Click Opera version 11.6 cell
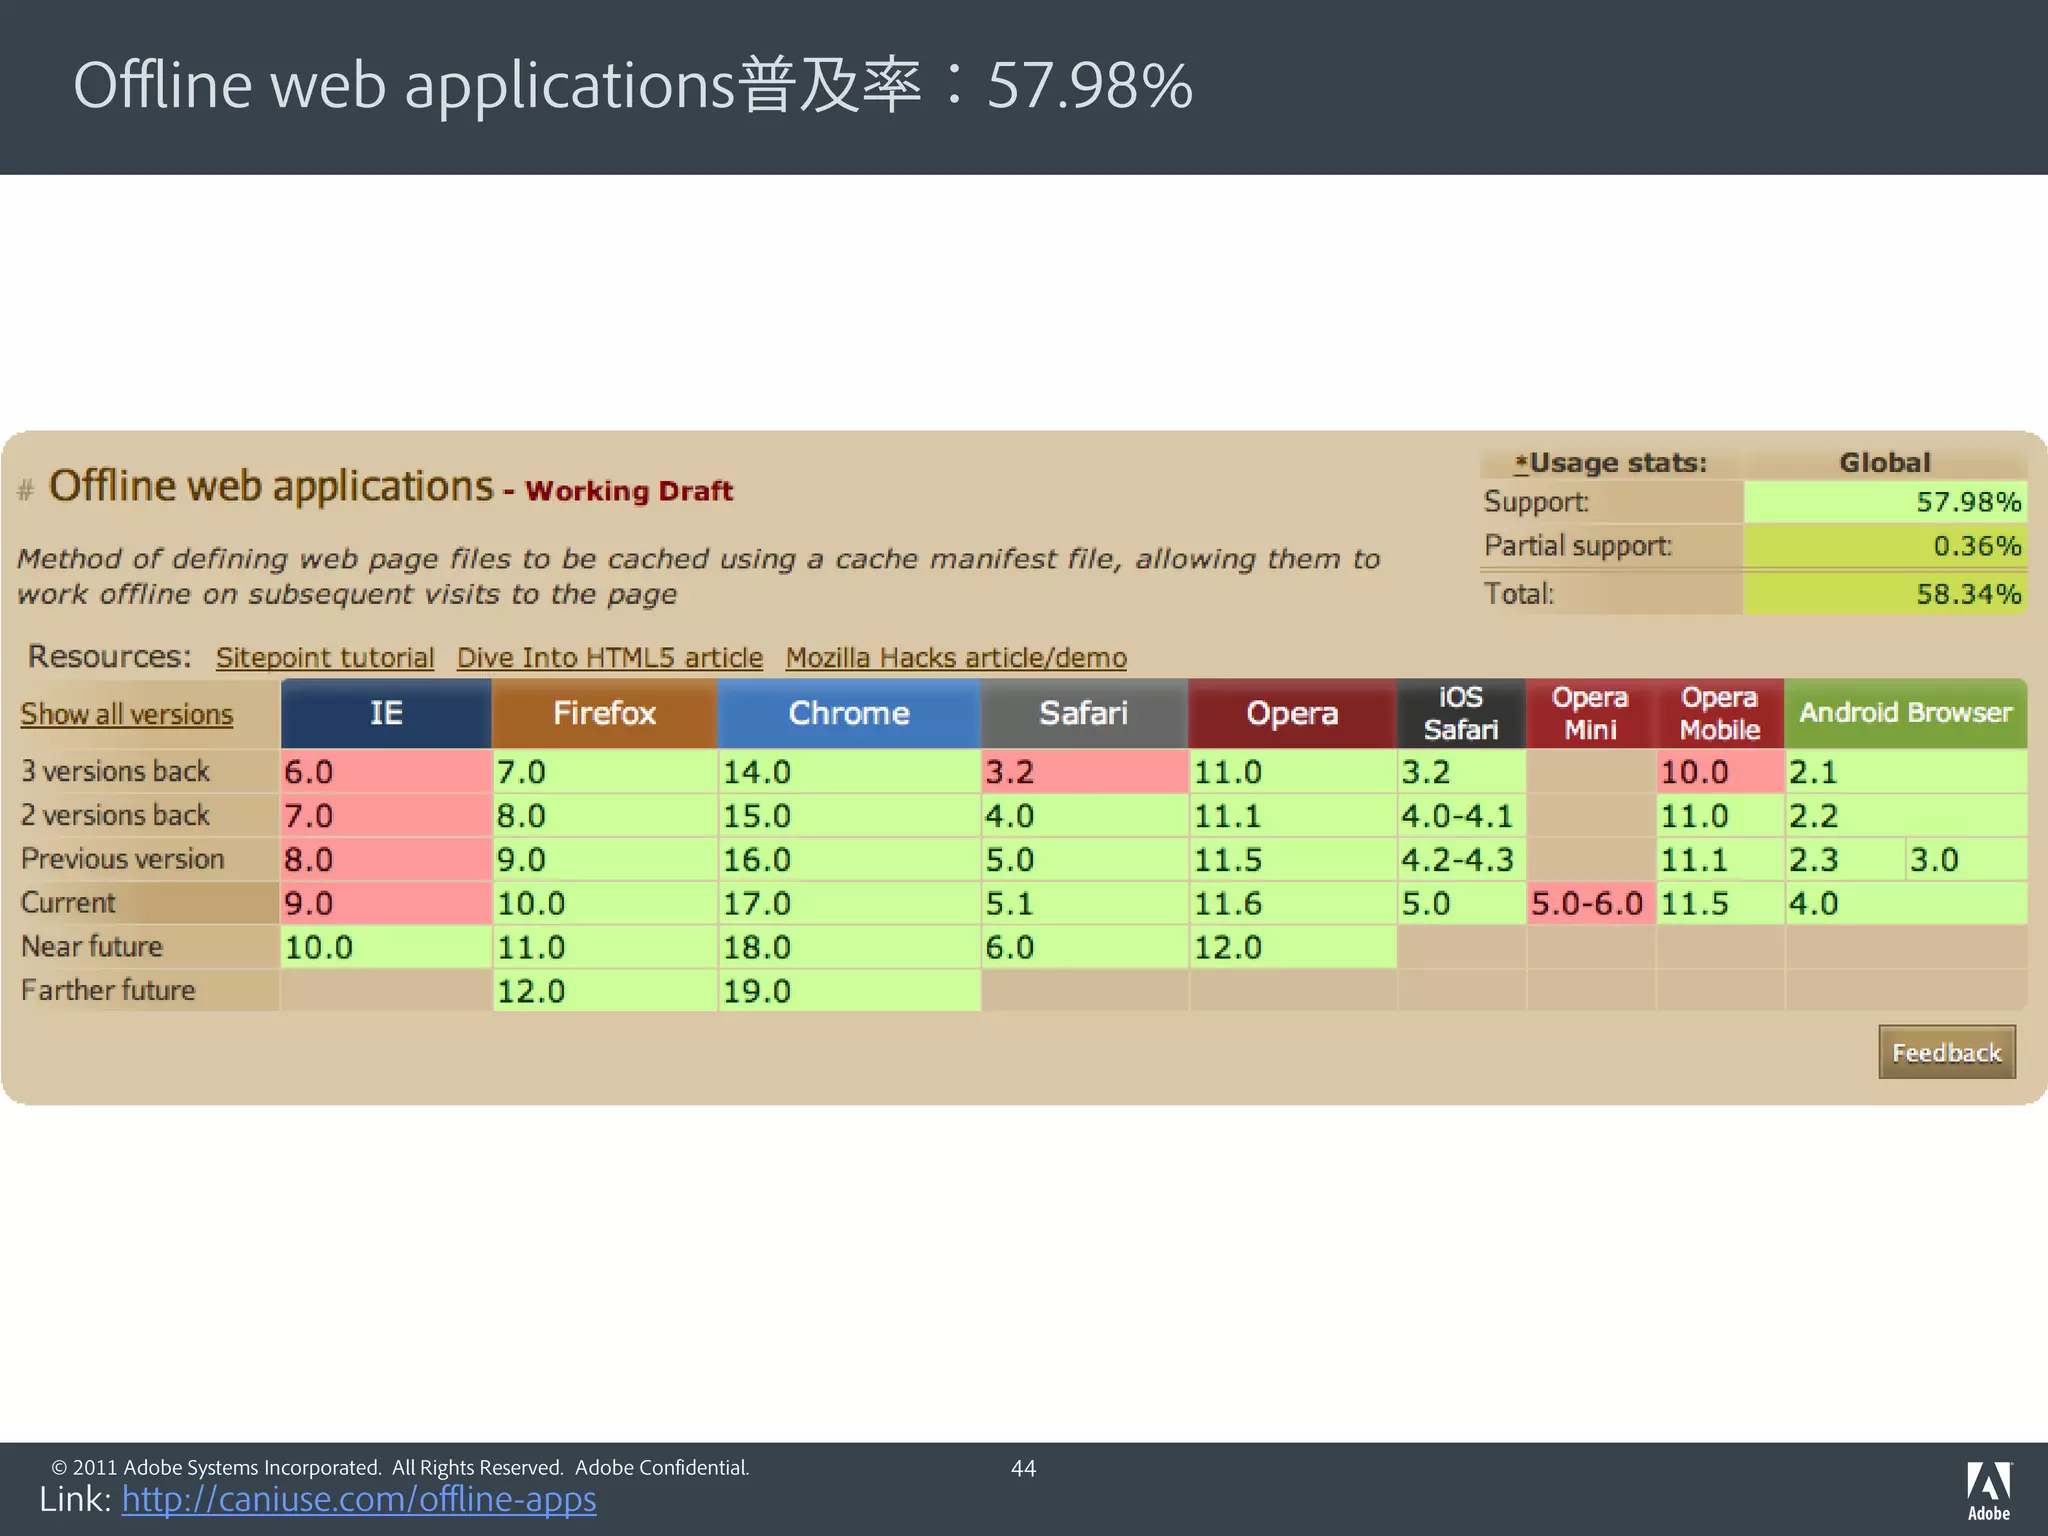The height and width of the screenshot is (1536, 2048). (x=1292, y=903)
